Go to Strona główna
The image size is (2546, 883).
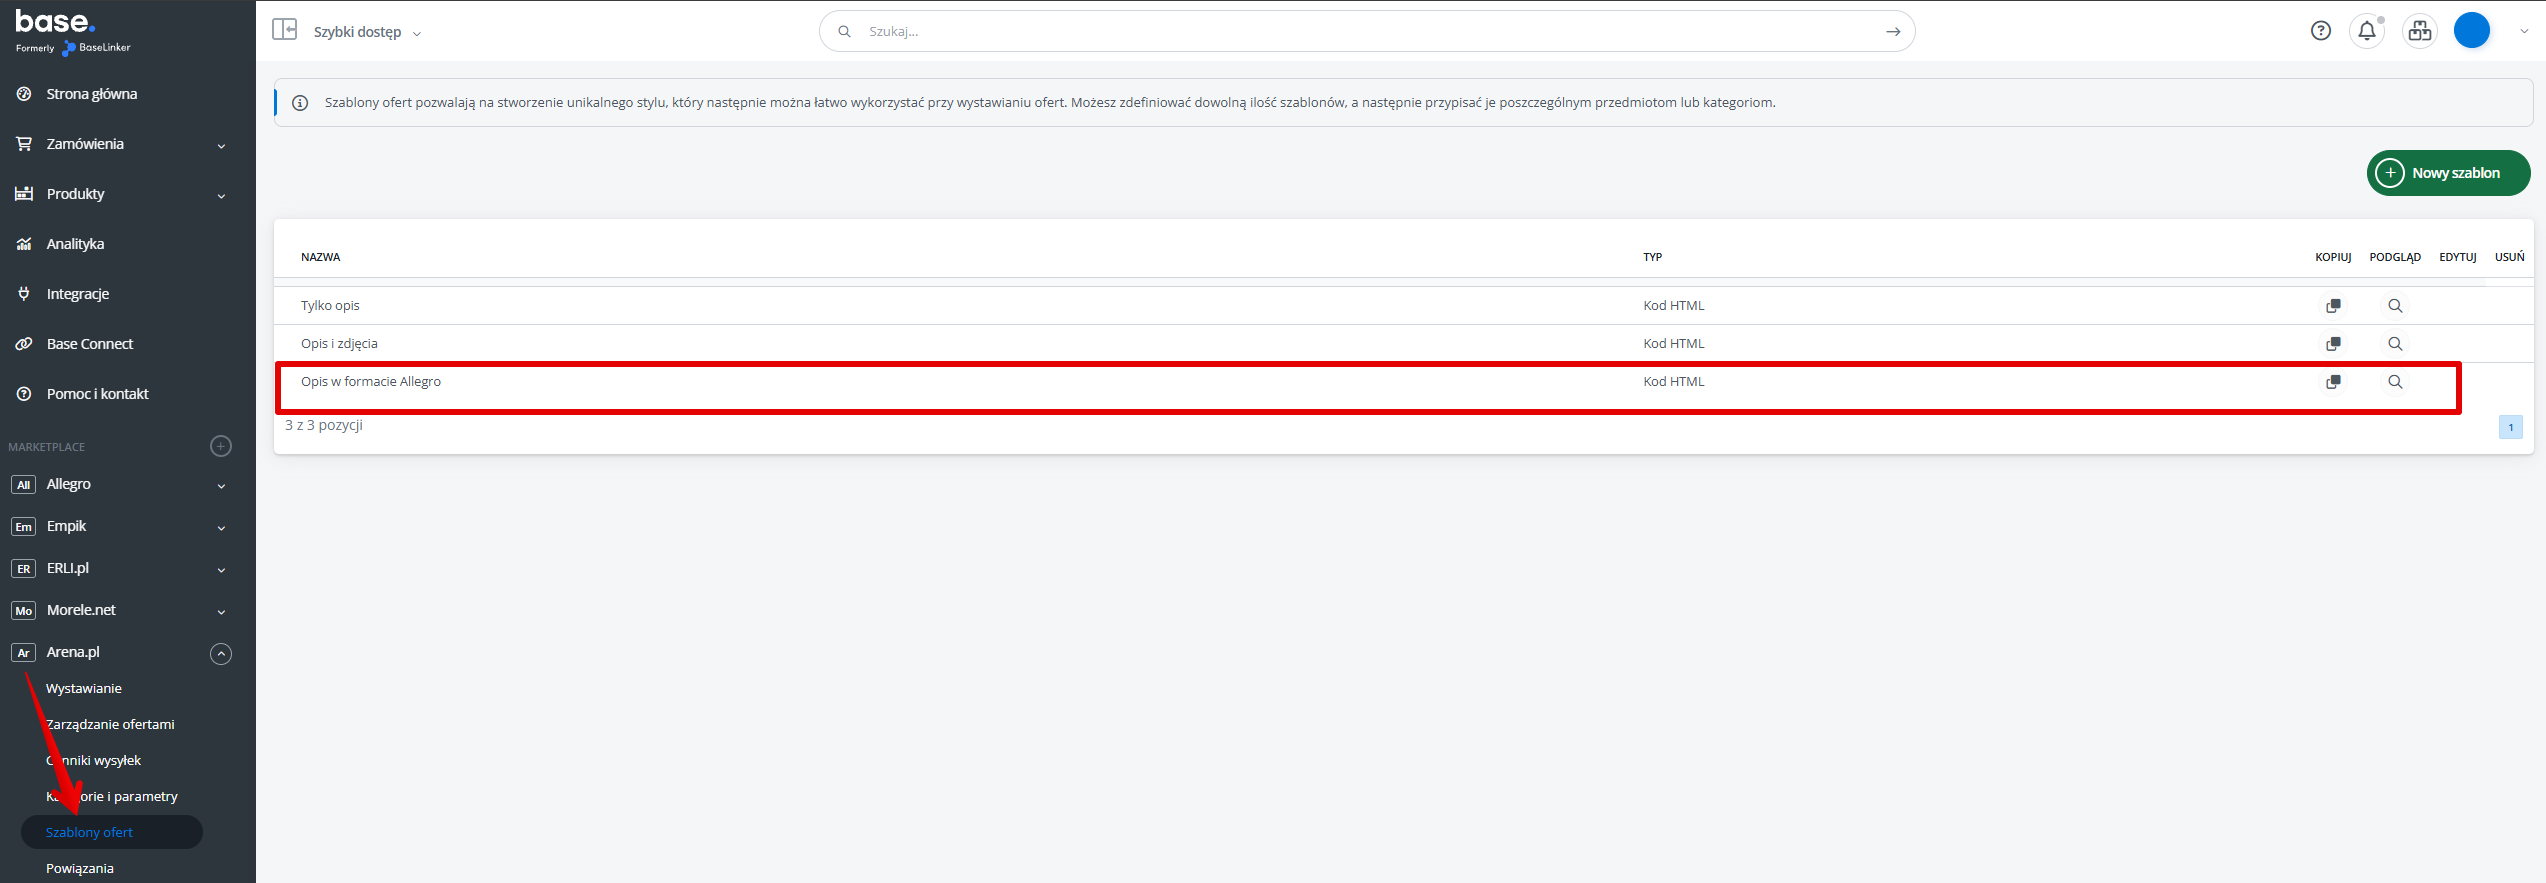91,94
